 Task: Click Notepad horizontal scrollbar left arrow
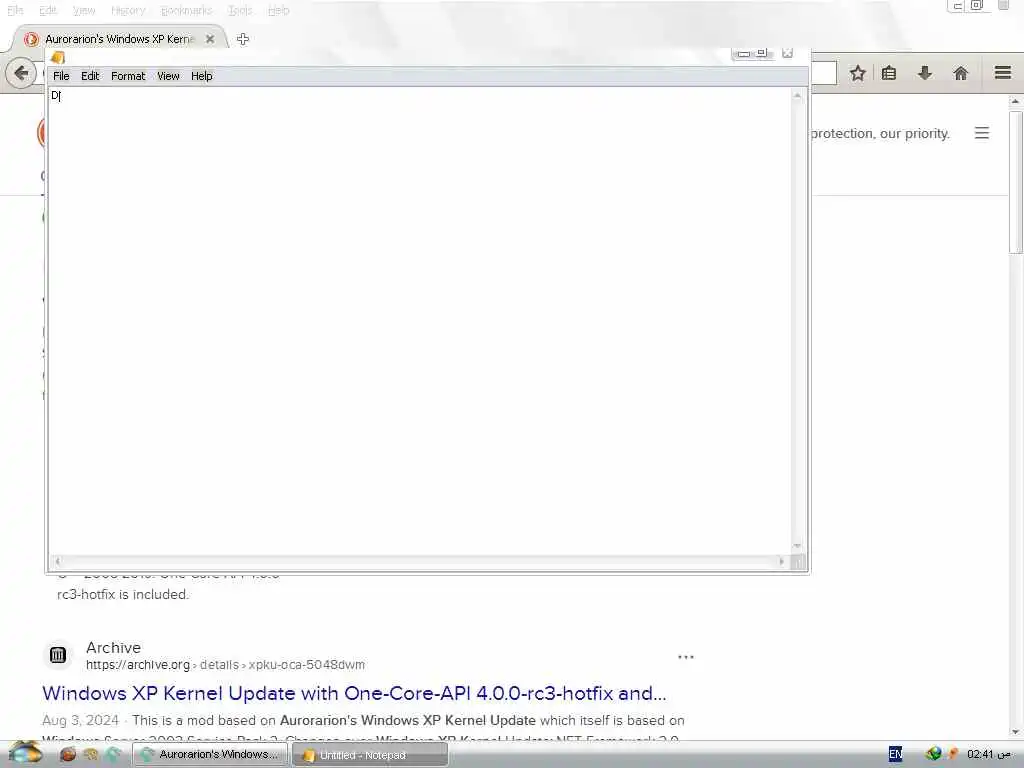point(57,561)
